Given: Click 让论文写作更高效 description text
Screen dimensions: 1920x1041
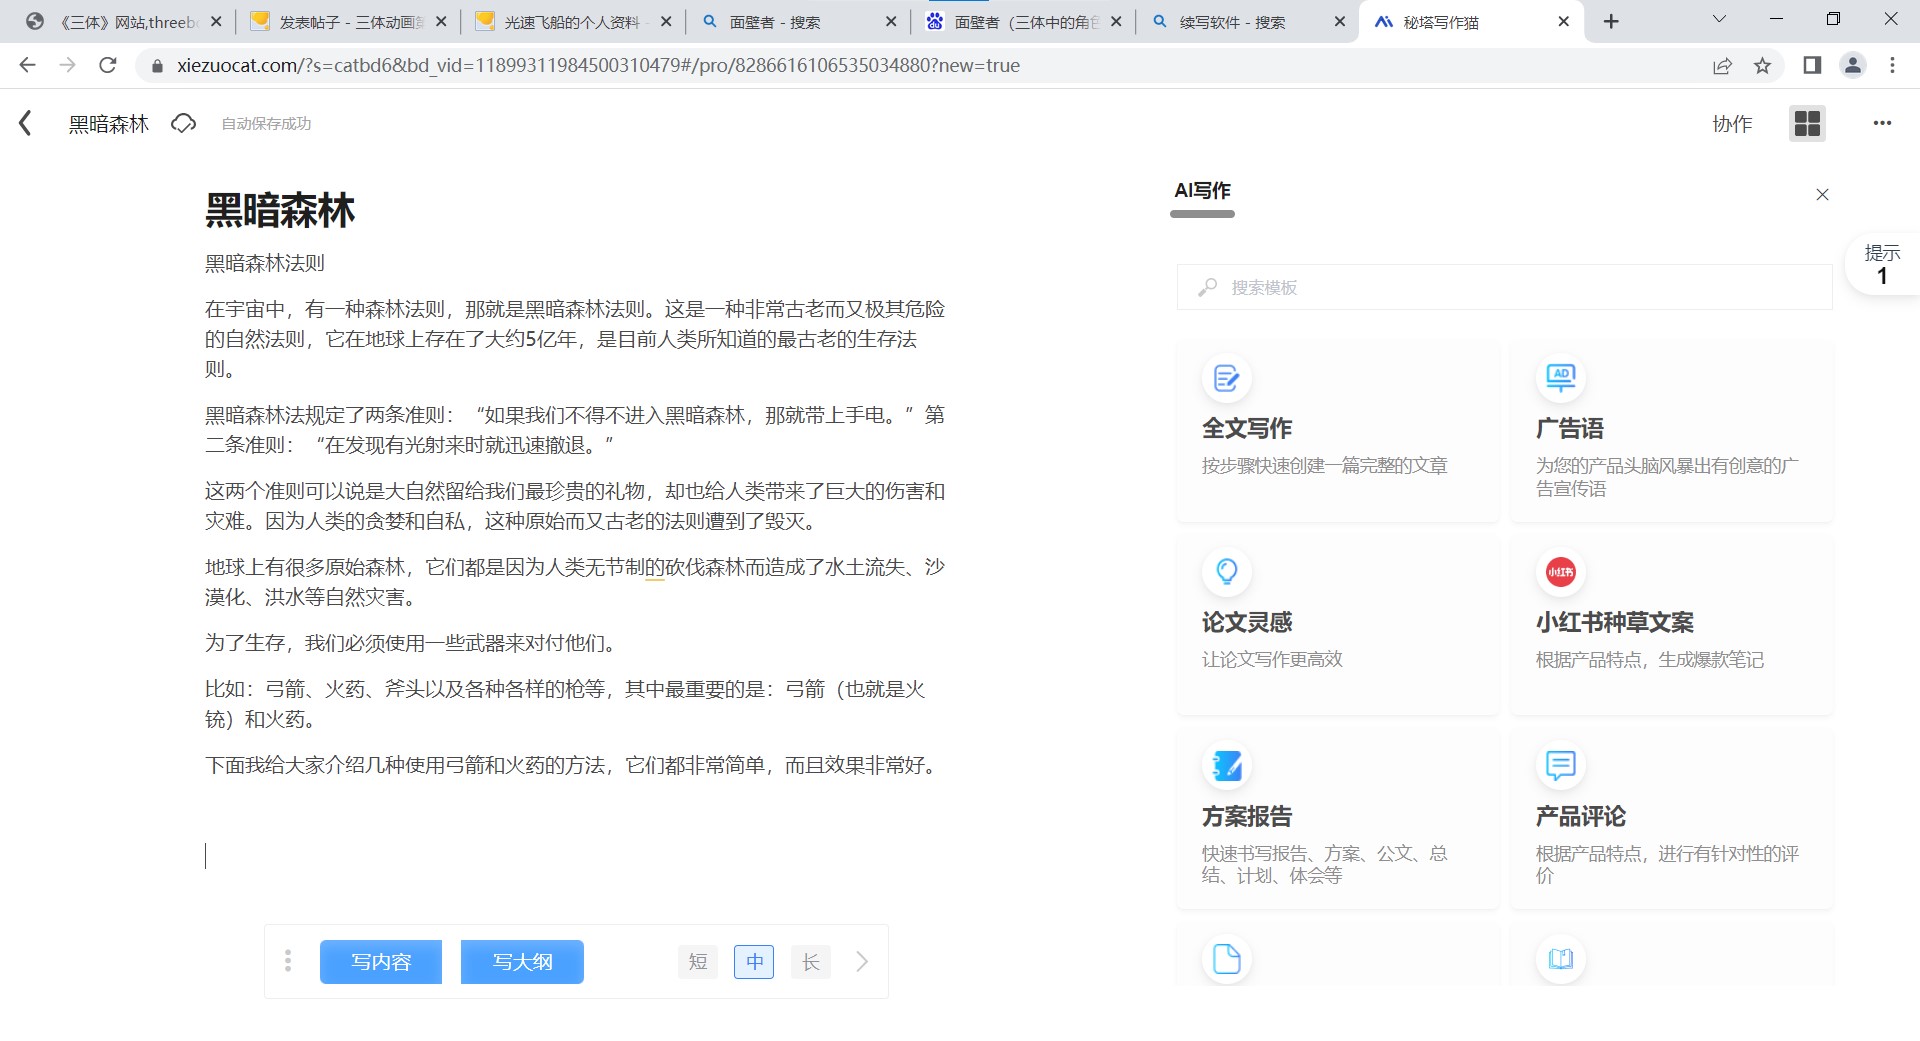Looking at the screenshot, I should click(x=1272, y=659).
